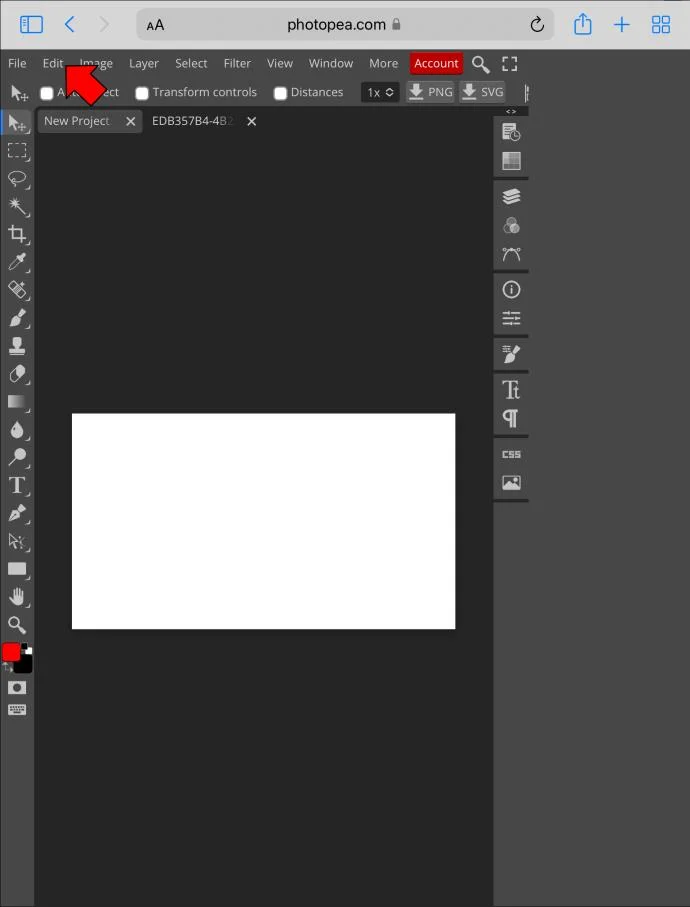The width and height of the screenshot is (690, 907).
Task: Open the Safari AA page settings menu
Action: (155, 25)
